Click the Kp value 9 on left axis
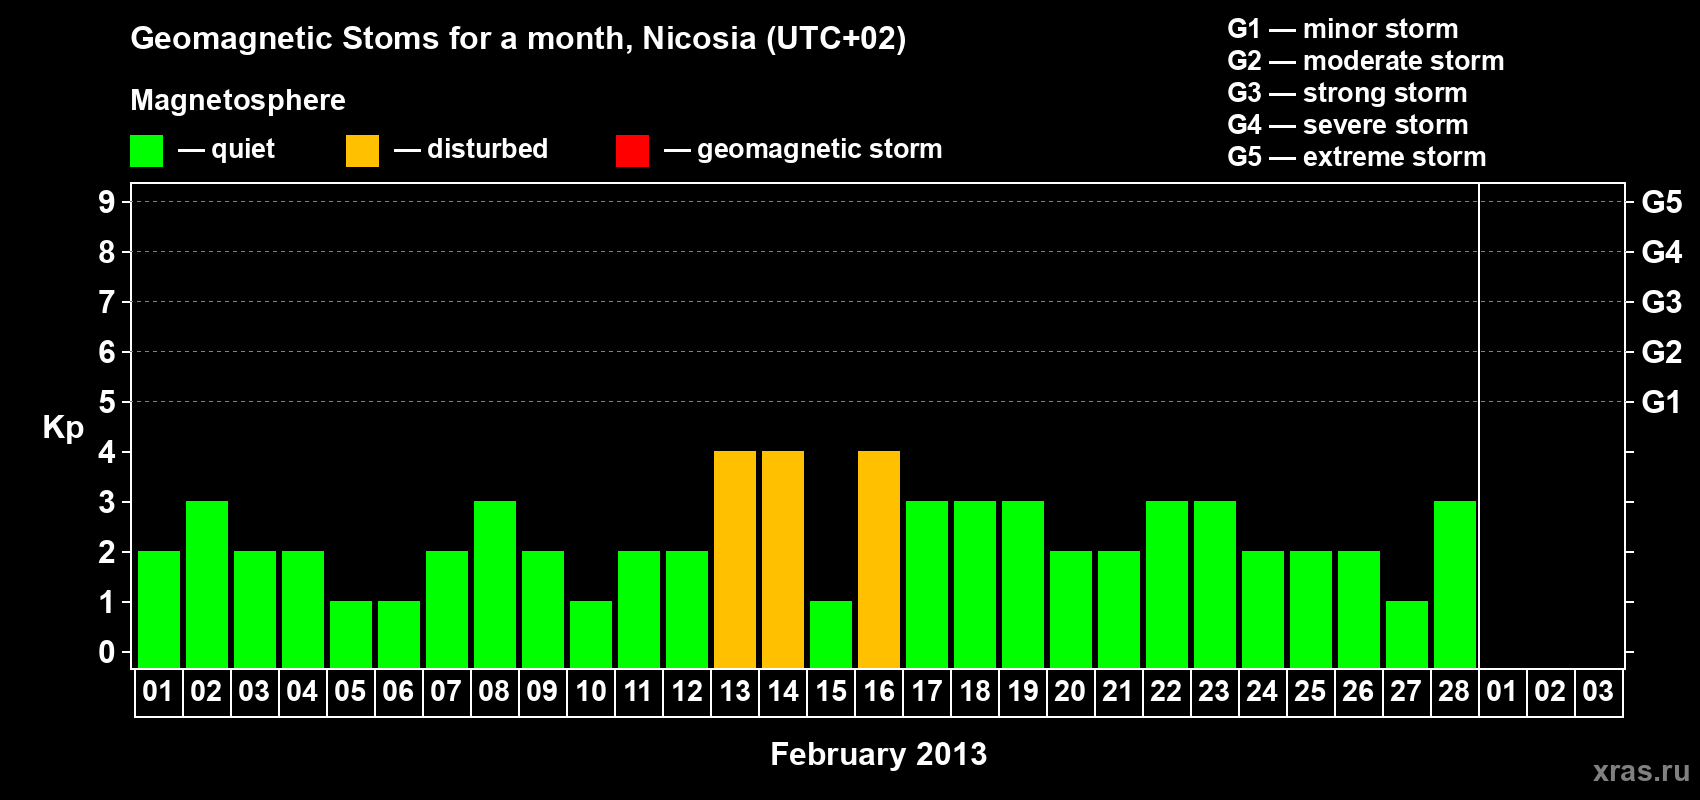The width and height of the screenshot is (1700, 800). pos(107,202)
